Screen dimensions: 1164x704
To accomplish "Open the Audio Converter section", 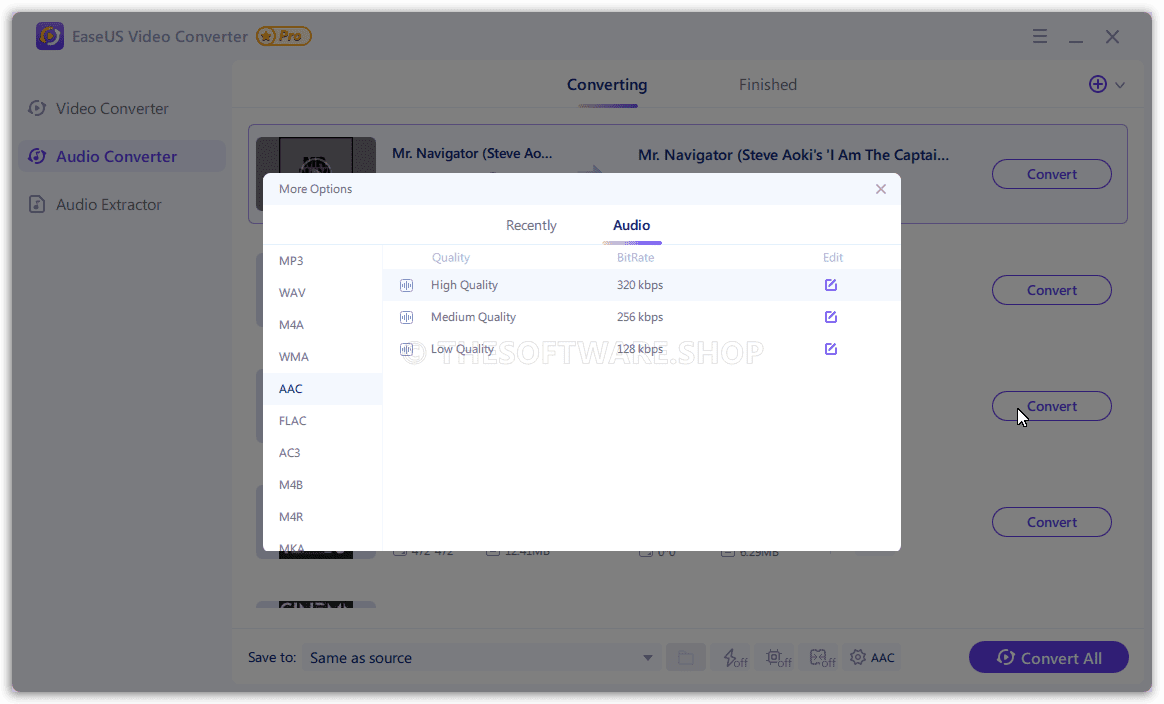I will (122, 157).
